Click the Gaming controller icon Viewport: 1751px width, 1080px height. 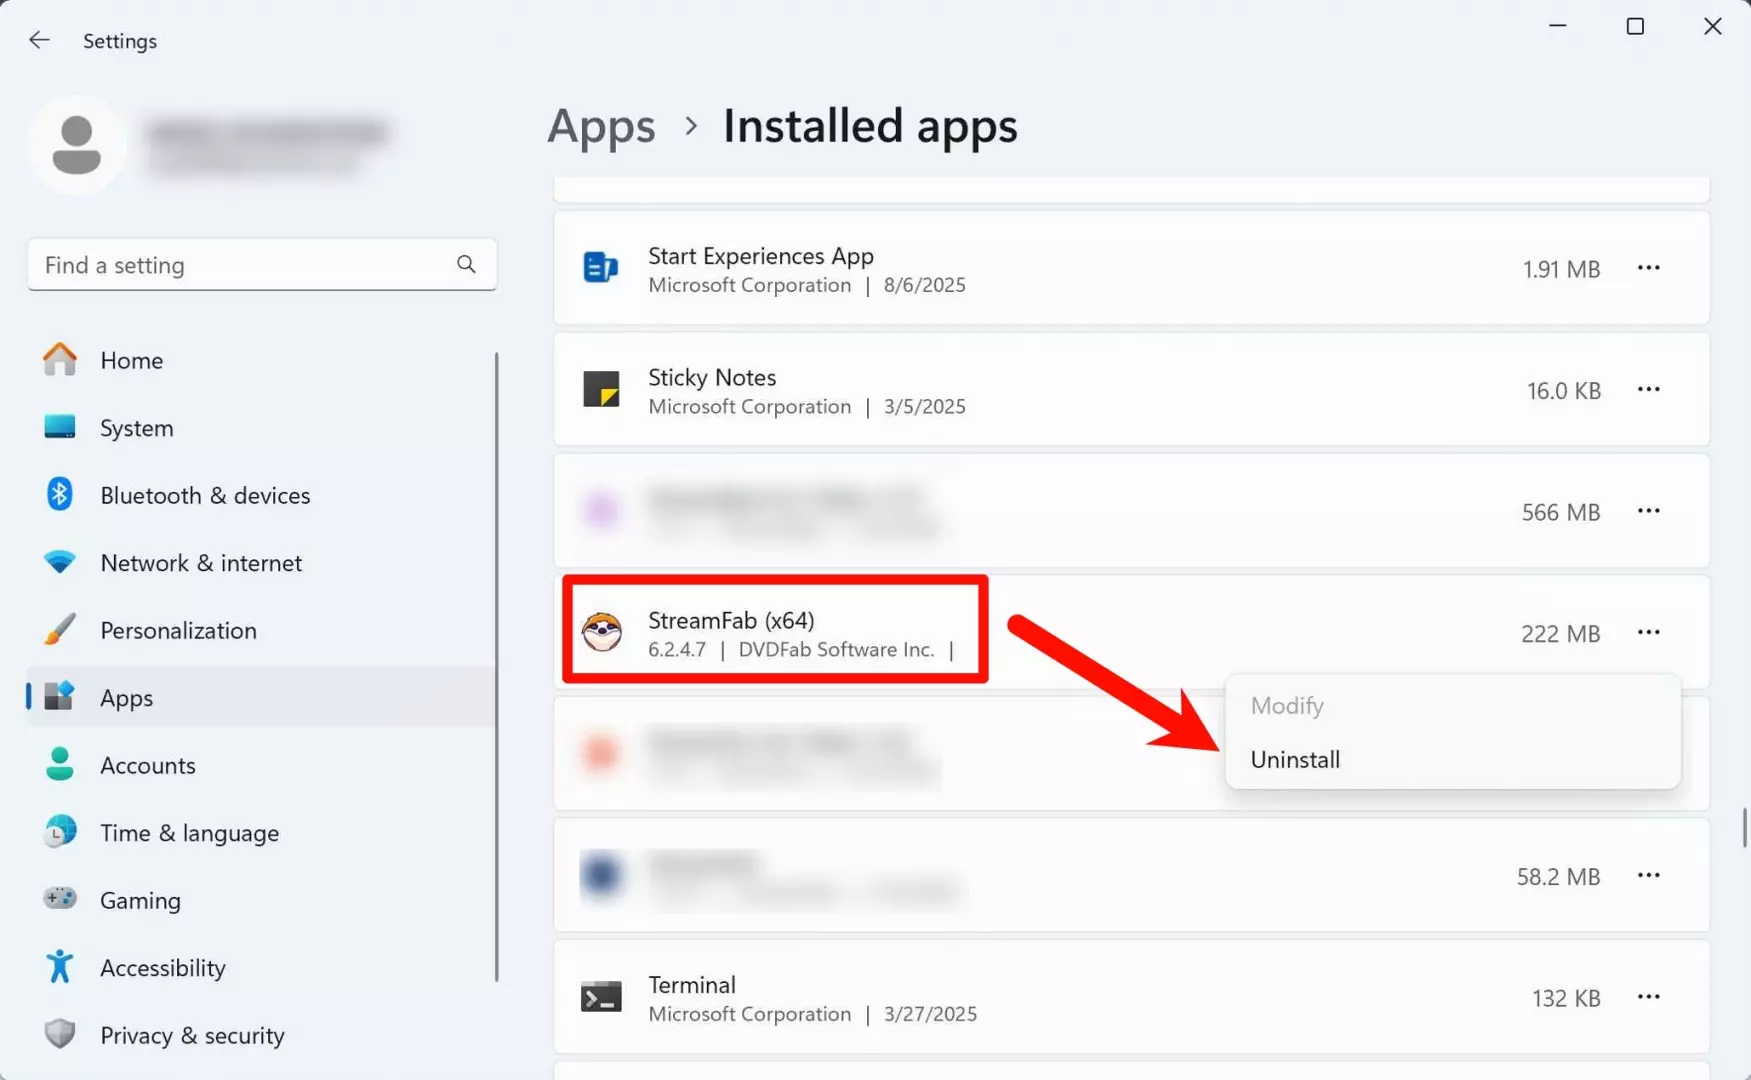(60, 898)
